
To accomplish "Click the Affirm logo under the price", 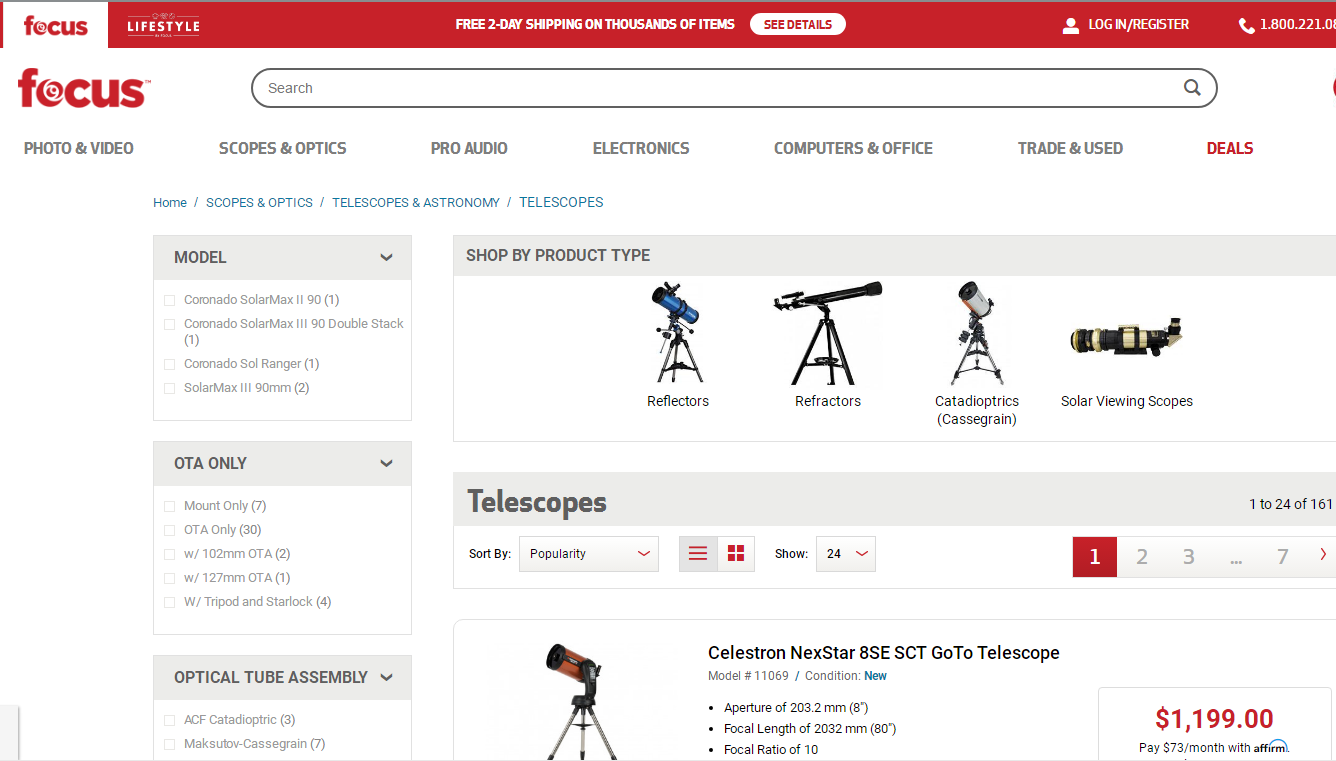I will click(1271, 747).
